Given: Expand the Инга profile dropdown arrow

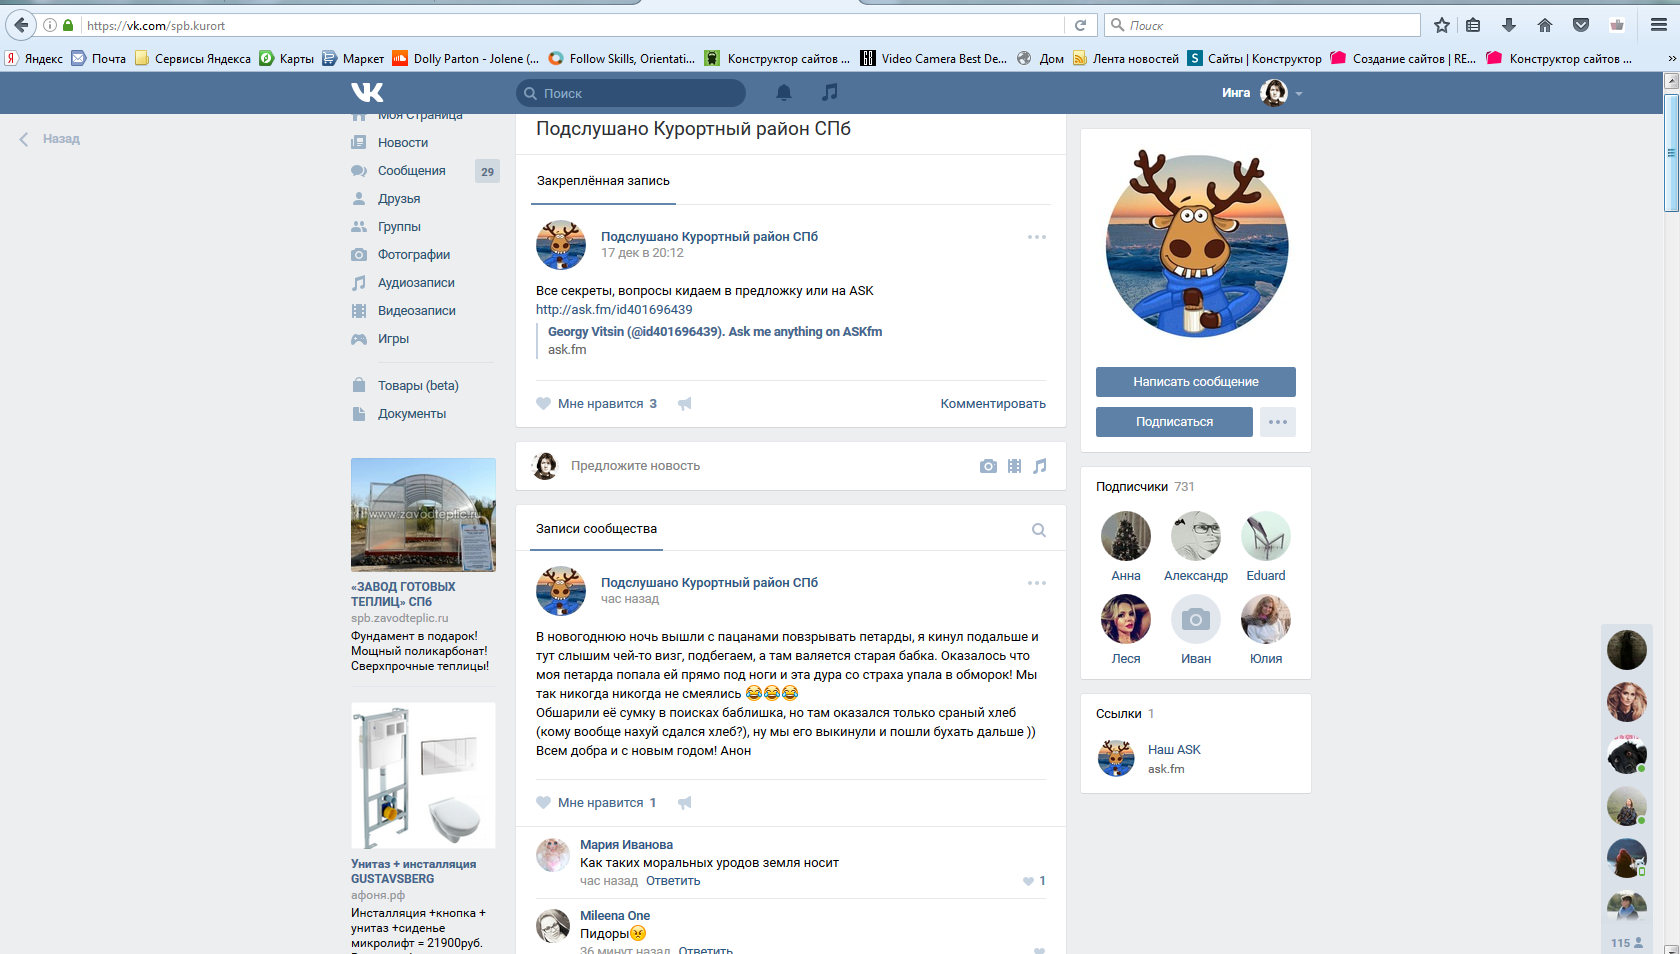Looking at the screenshot, I should coord(1299,94).
